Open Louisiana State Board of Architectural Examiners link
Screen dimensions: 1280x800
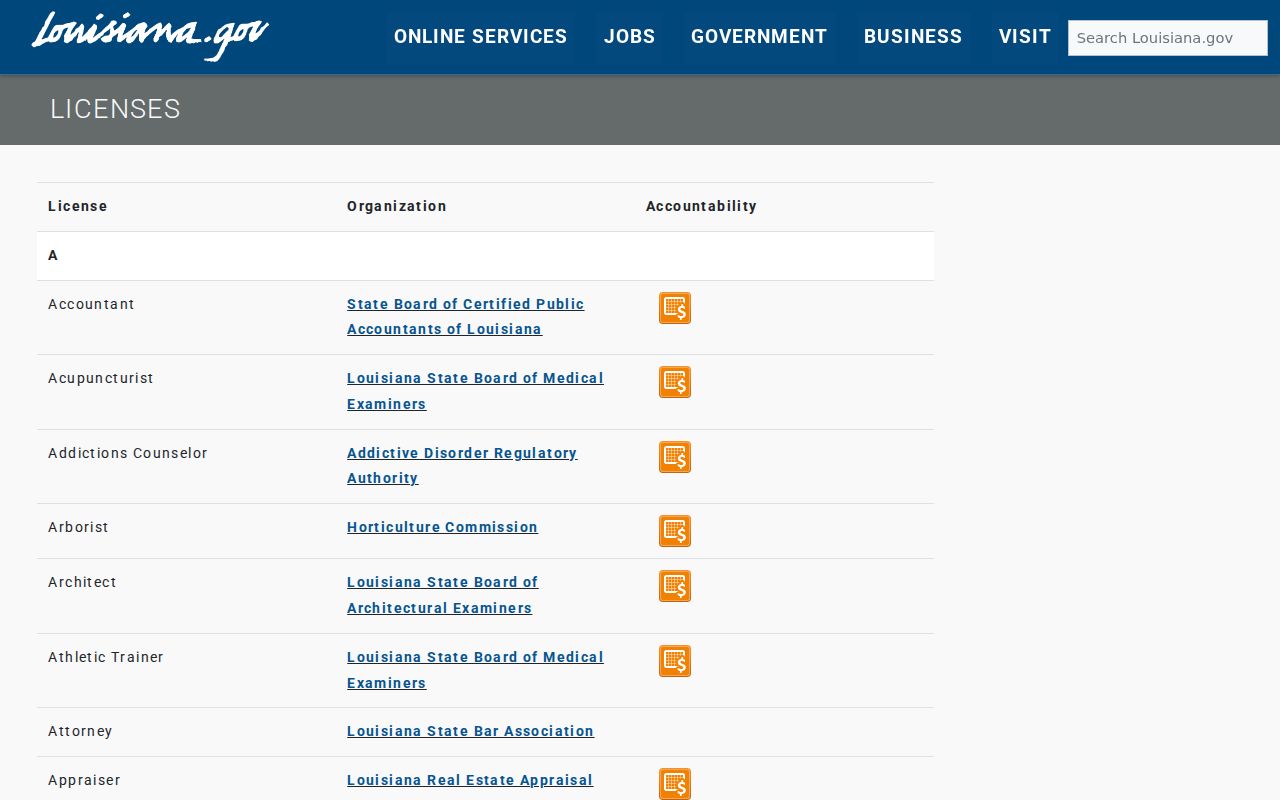[442, 595]
